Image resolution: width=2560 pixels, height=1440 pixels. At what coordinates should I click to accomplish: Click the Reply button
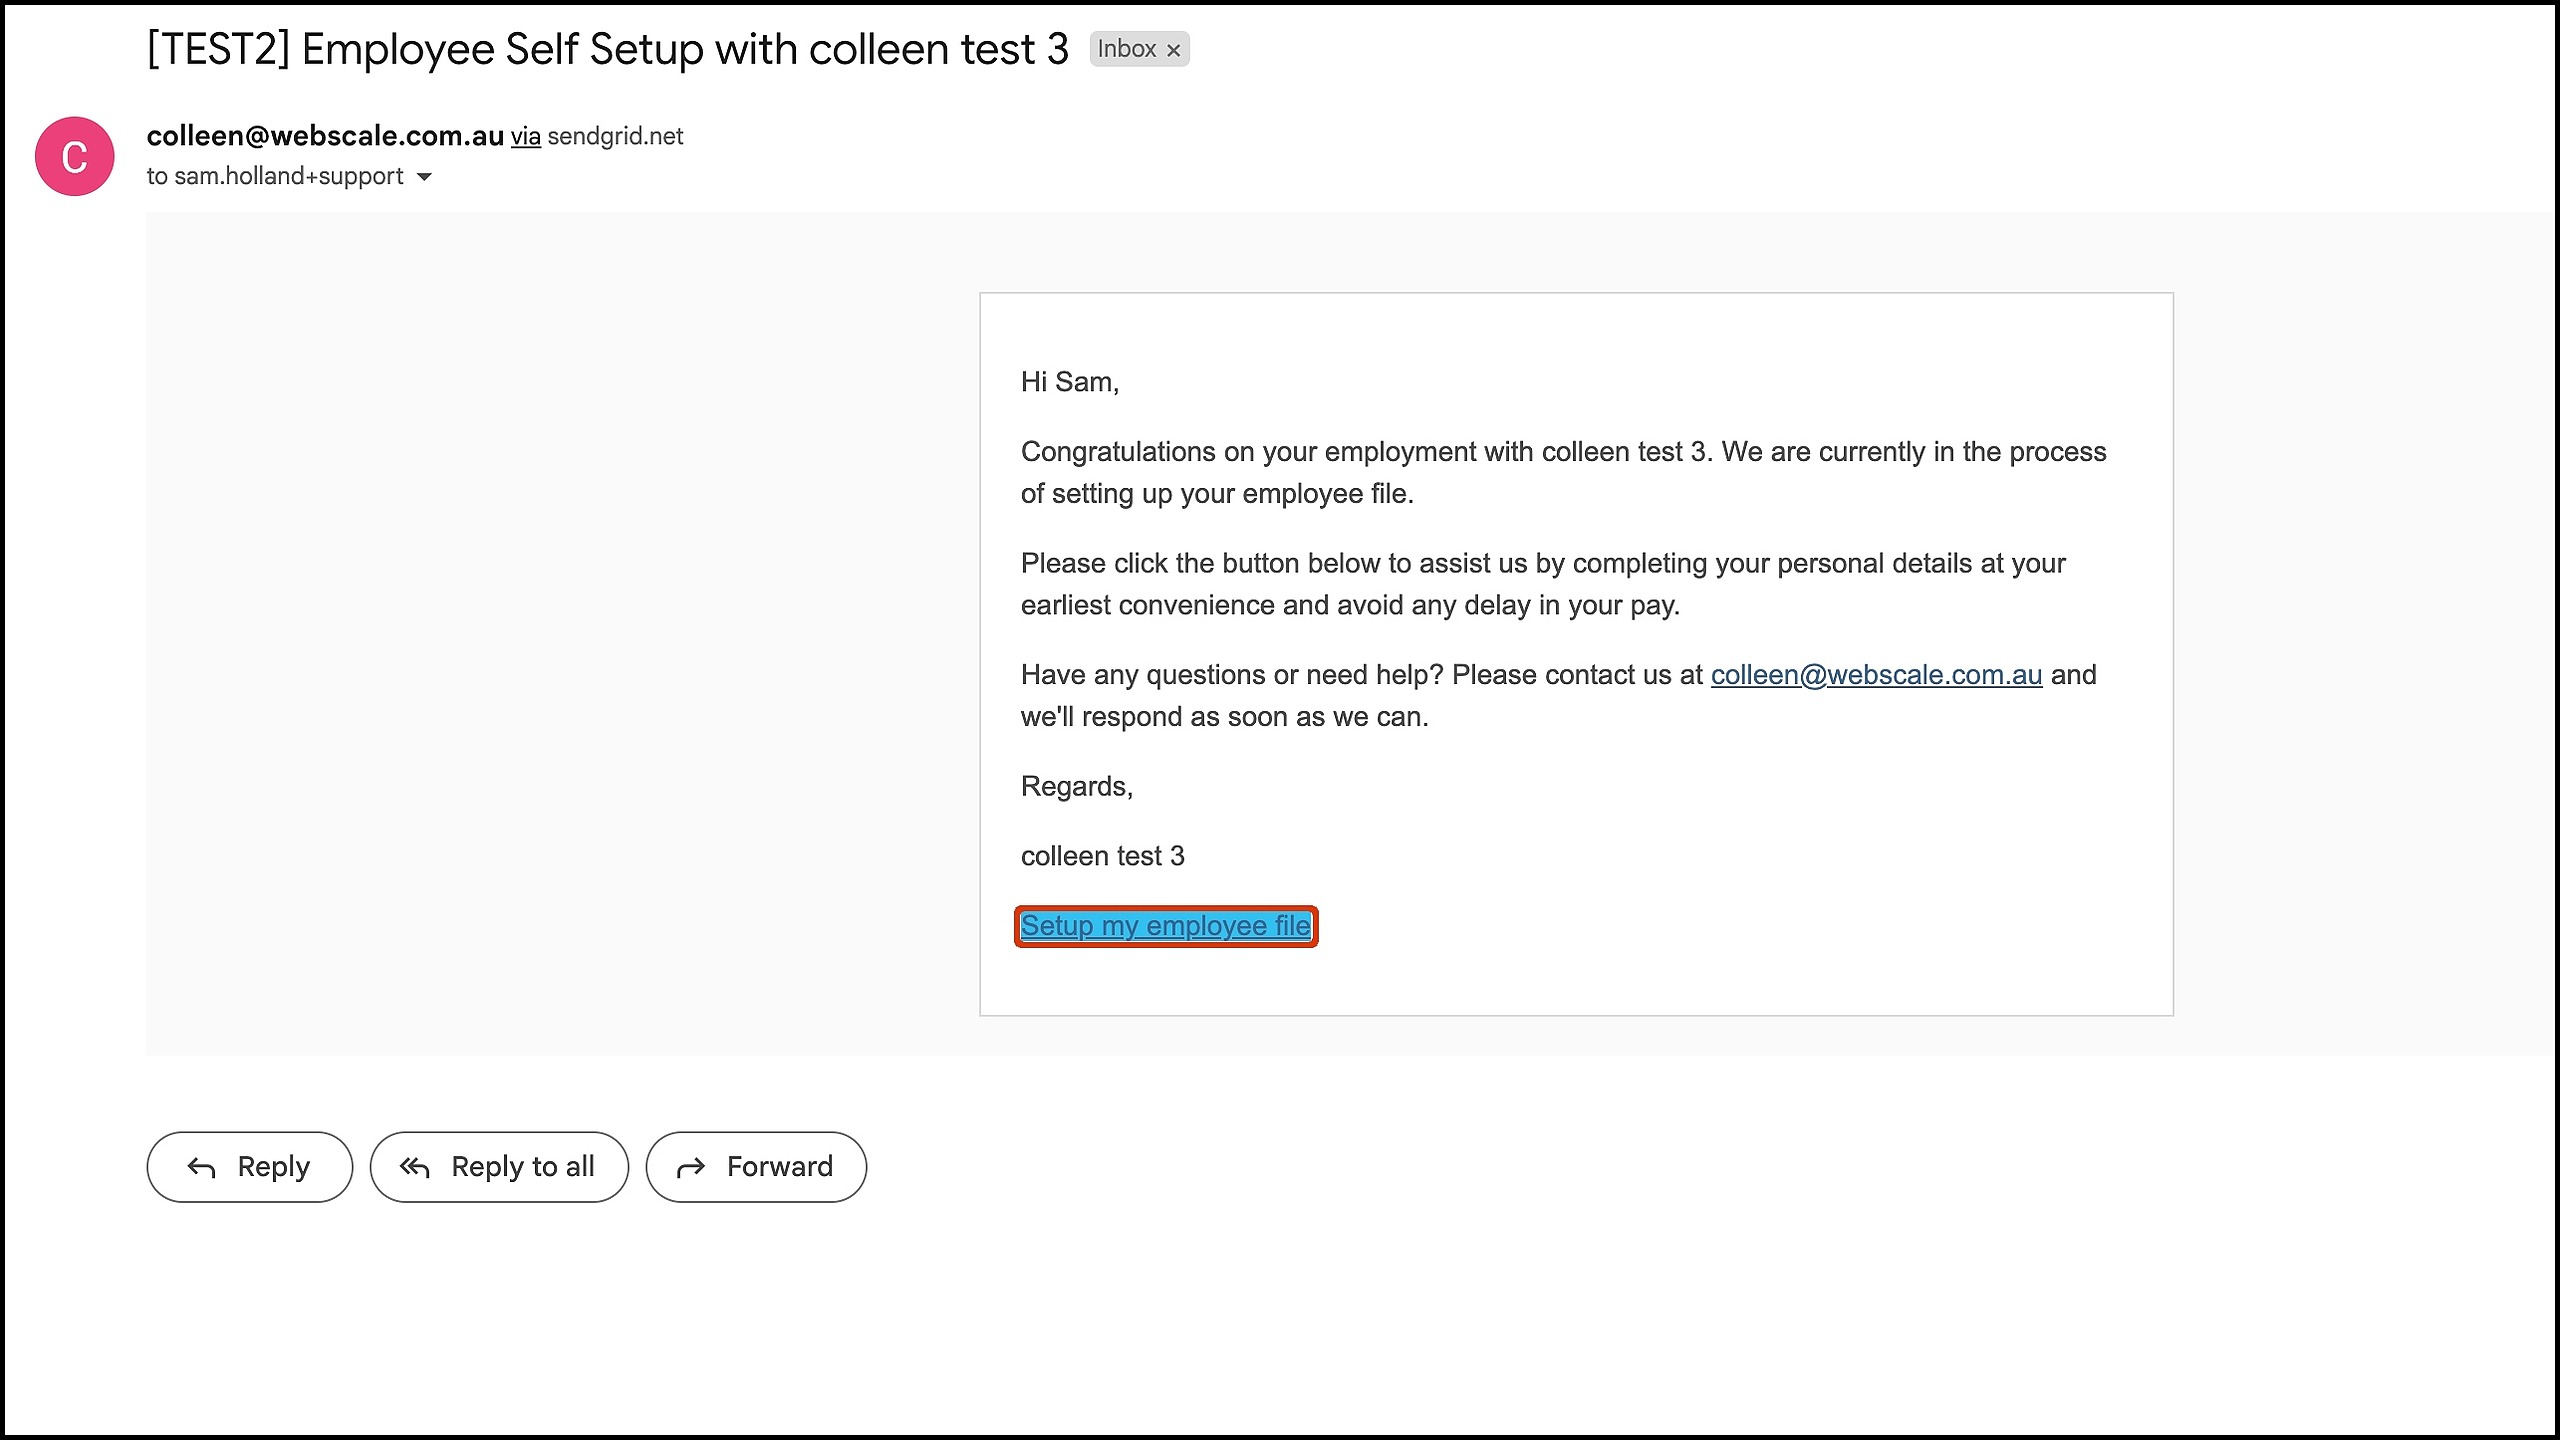(250, 1167)
